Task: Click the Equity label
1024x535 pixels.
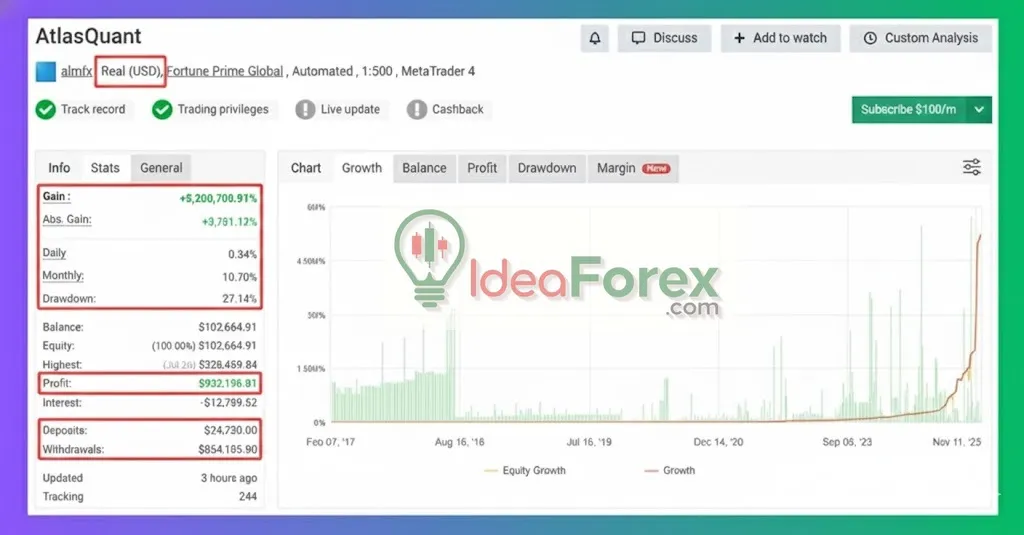Action: (59, 346)
